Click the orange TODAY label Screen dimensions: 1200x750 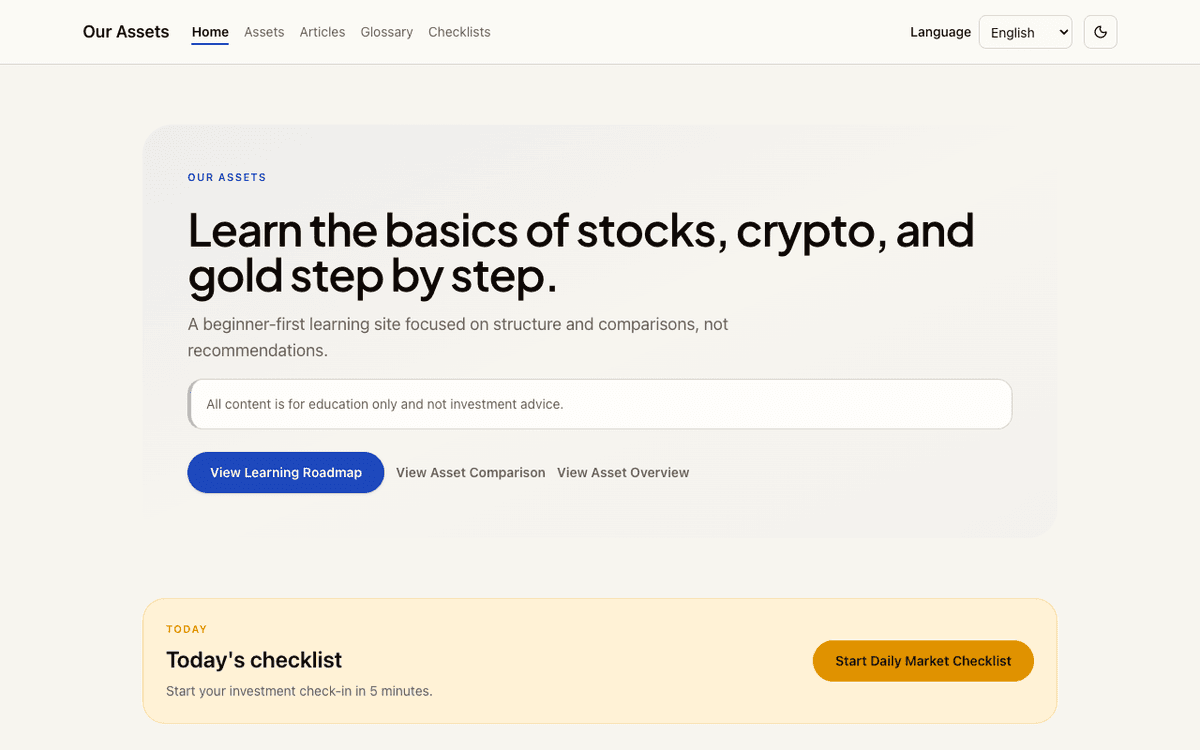[x=187, y=630]
